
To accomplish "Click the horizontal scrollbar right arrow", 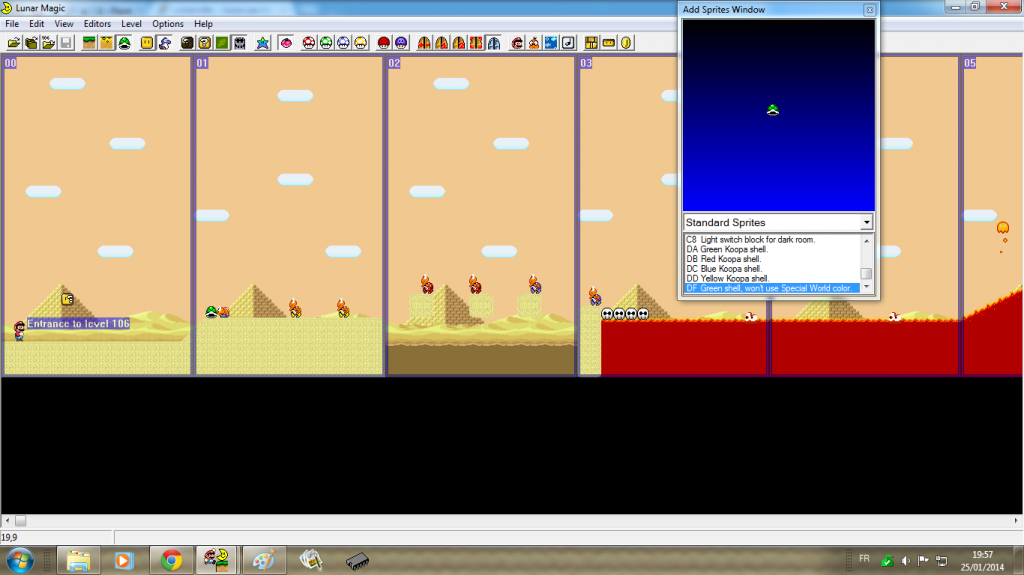I will [1016, 521].
